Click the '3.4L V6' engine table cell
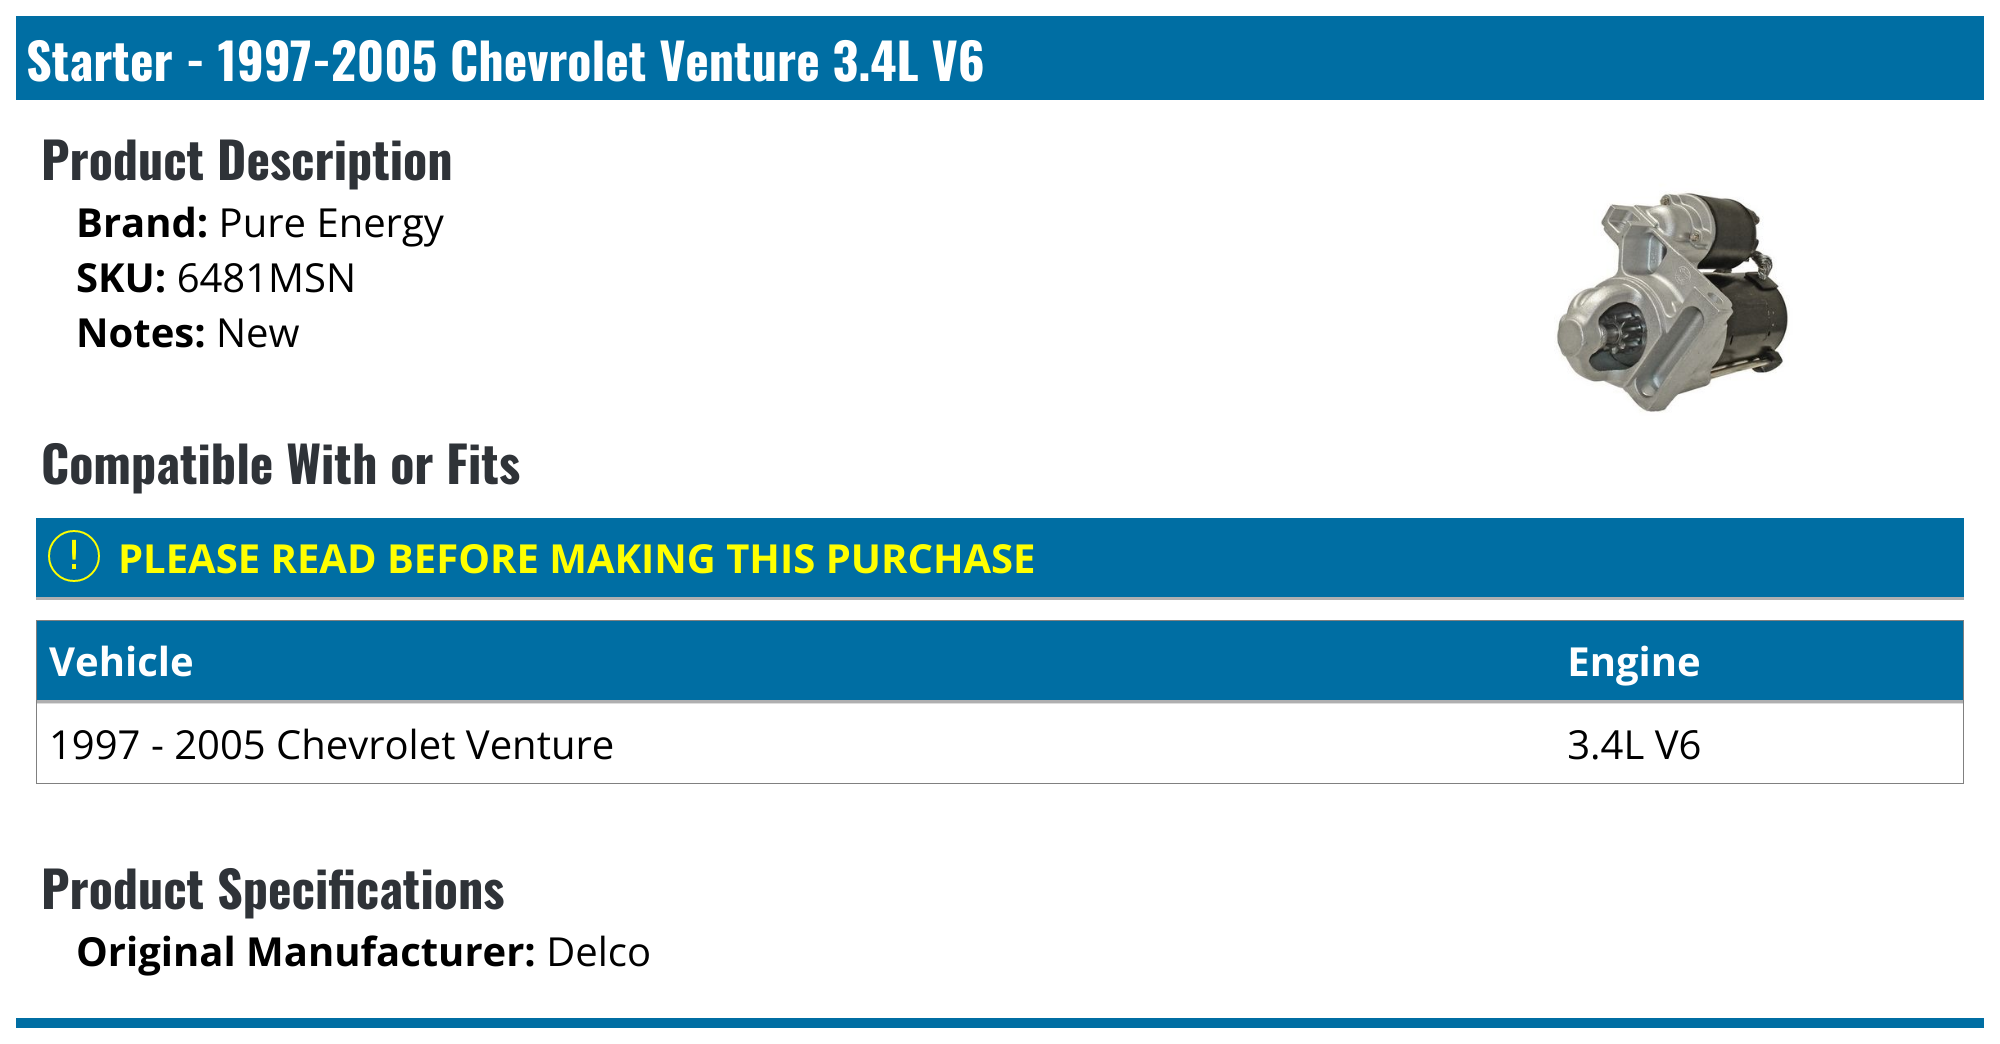The width and height of the screenshot is (2000, 1044). click(1633, 745)
